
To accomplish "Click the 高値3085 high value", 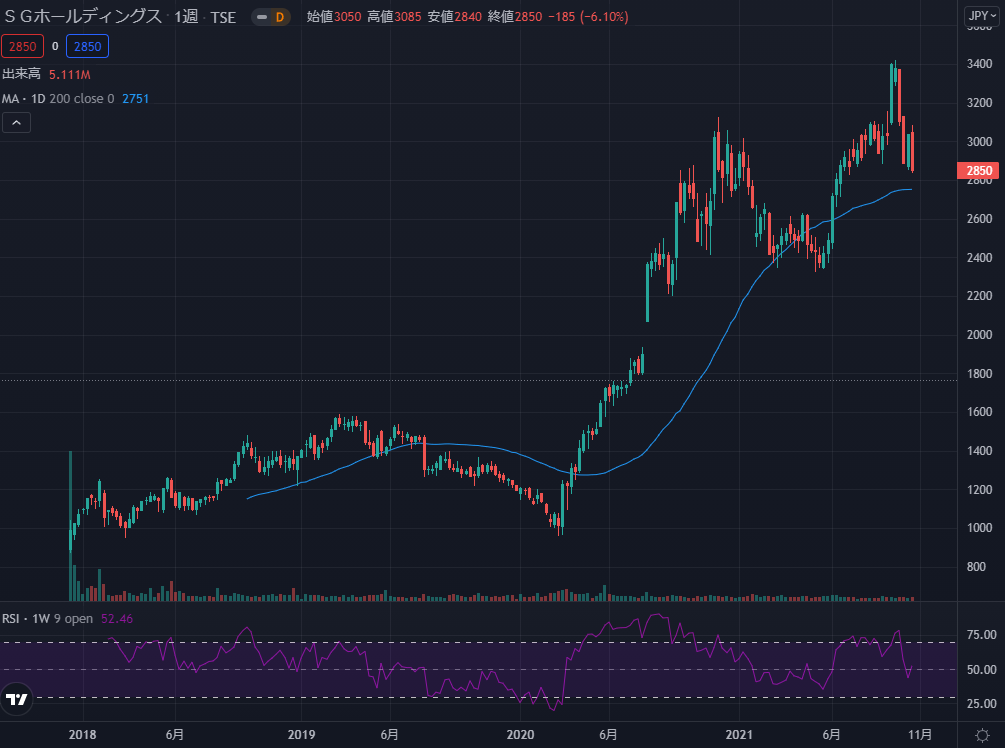I will coord(394,17).
